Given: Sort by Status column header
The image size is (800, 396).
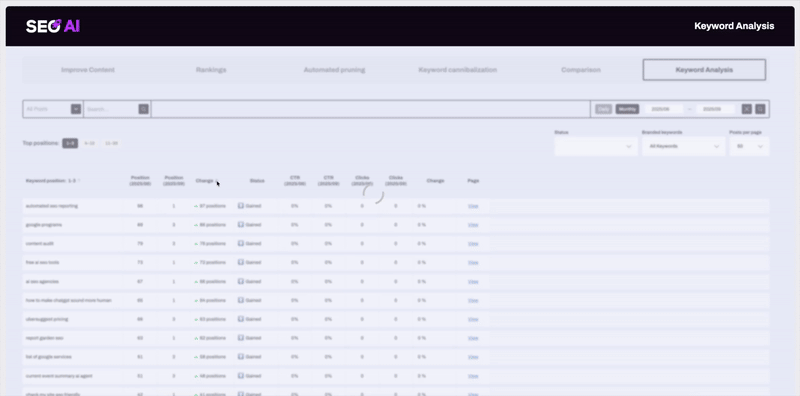Looking at the screenshot, I should pyautogui.click(x=257, y=181).
